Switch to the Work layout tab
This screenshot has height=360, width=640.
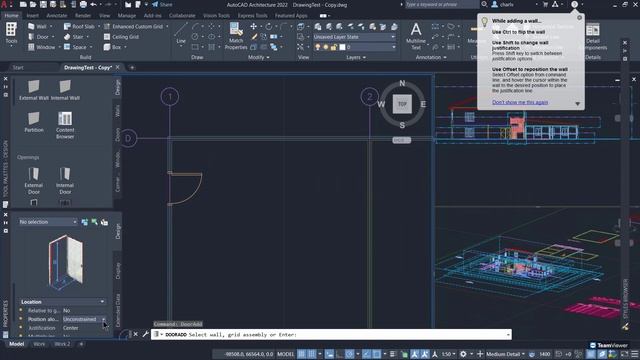[39, 344]
